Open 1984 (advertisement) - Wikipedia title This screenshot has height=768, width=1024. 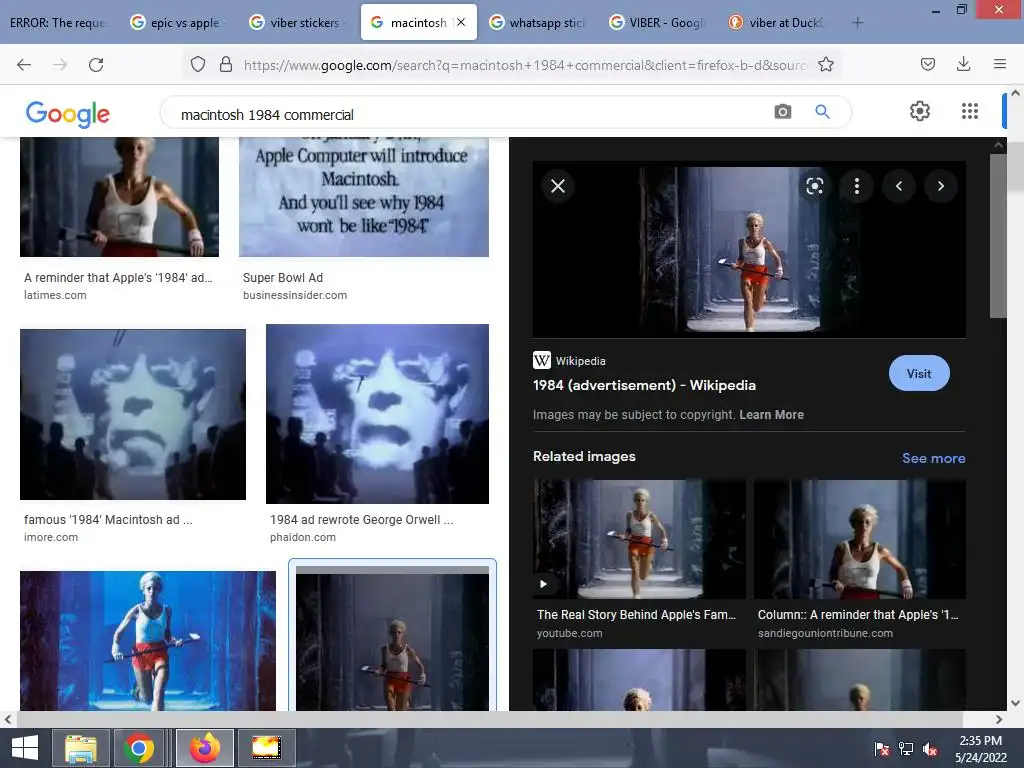point(644,385)
